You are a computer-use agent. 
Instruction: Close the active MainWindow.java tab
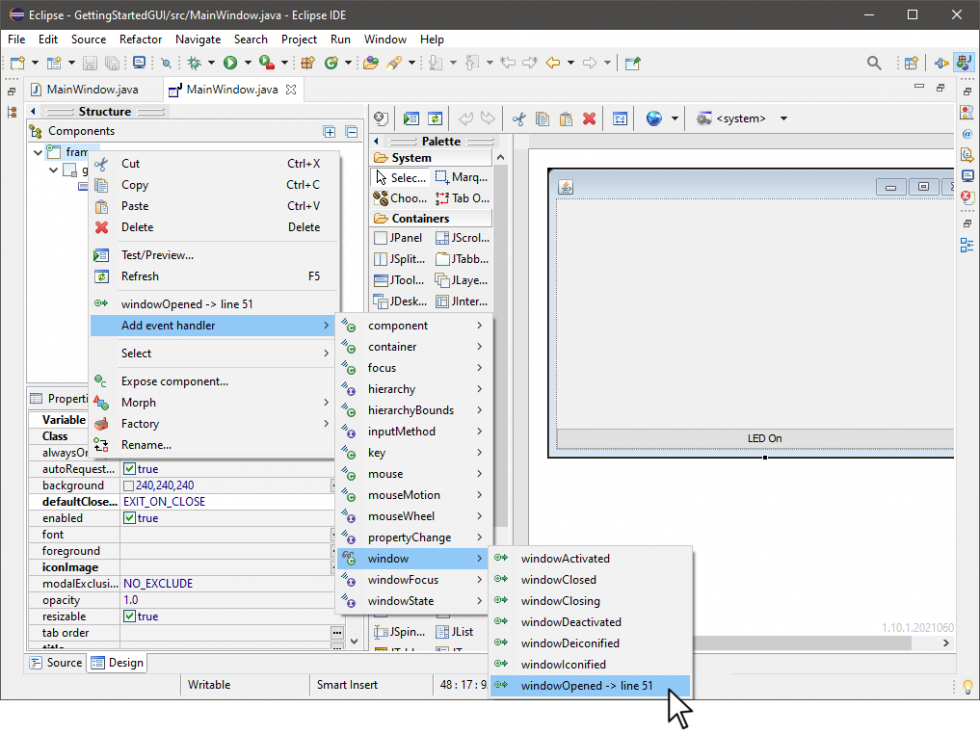(x=291, y=89)
